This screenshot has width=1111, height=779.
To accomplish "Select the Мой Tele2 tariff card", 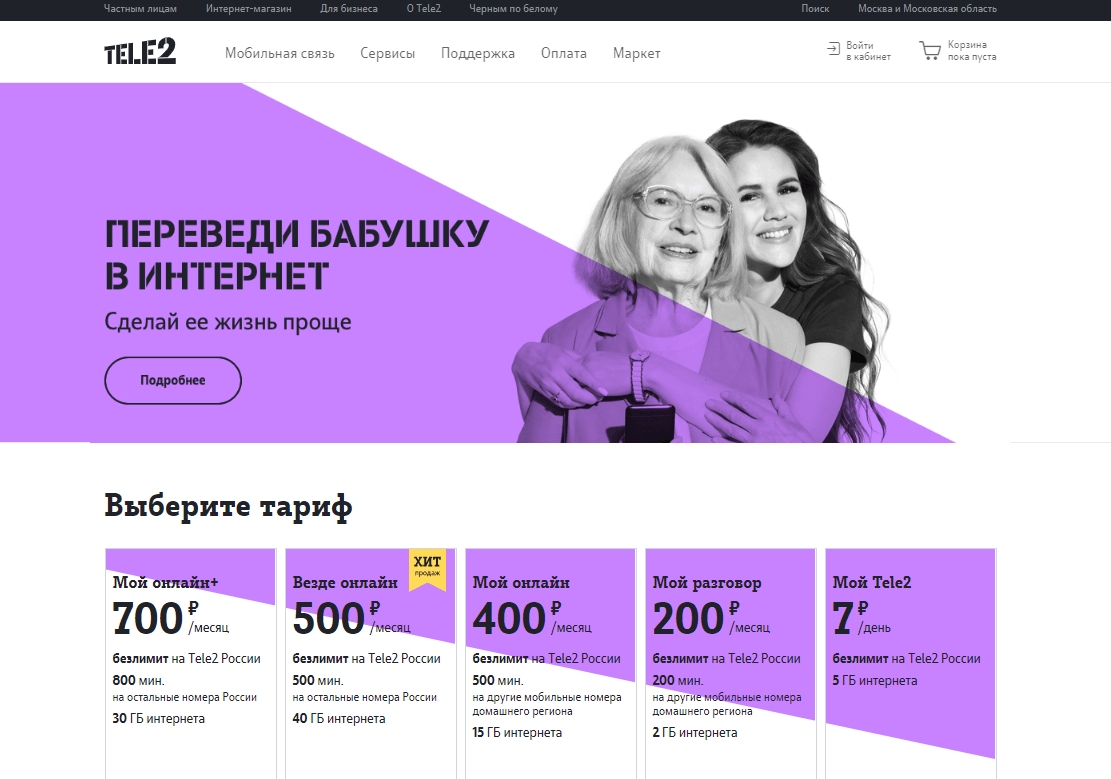I will point(910,663).
